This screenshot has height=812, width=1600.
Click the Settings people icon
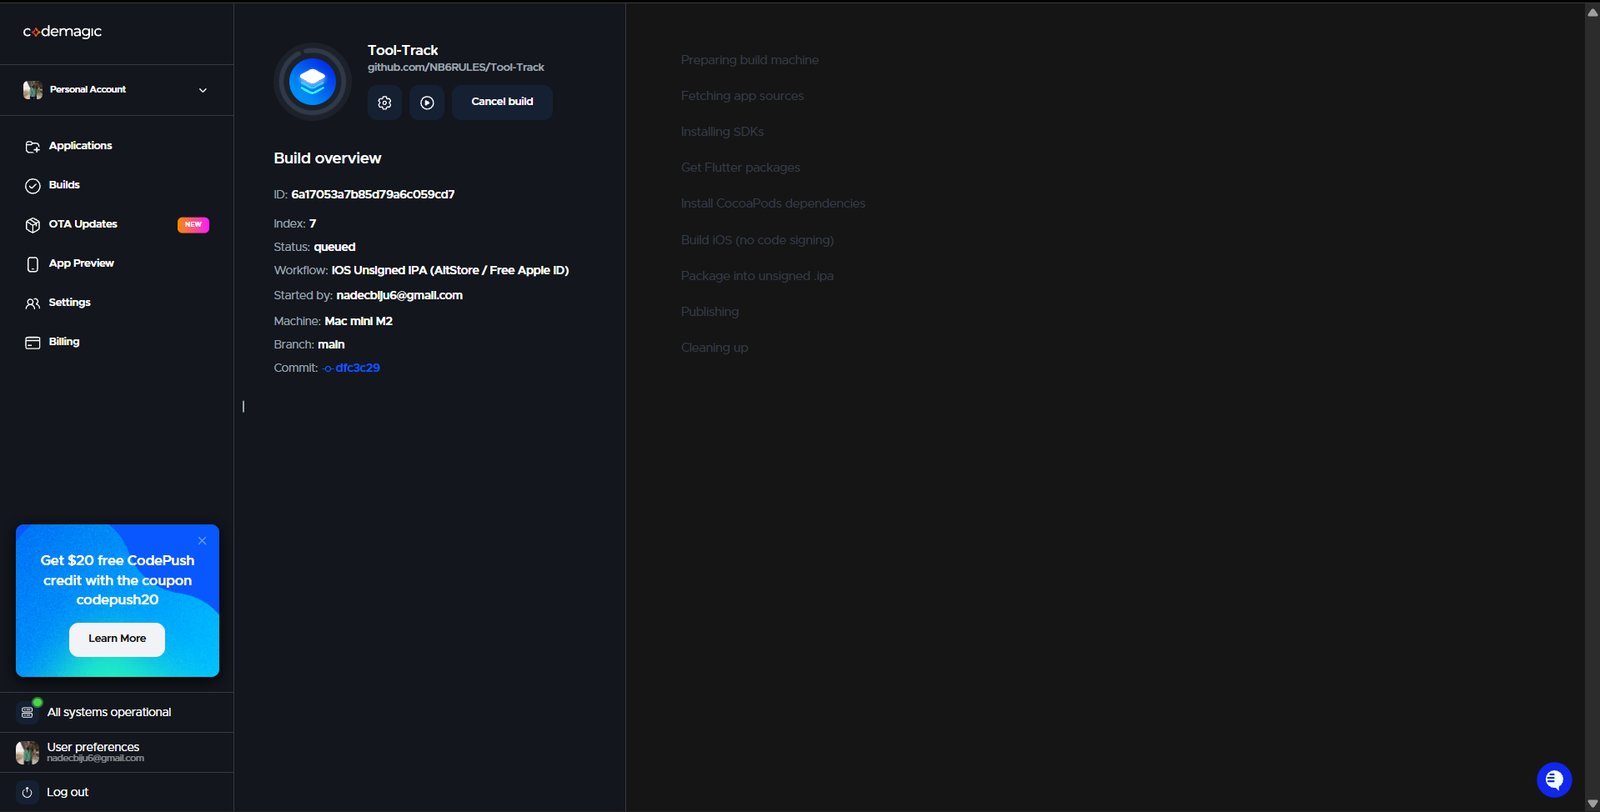(33, 303)
